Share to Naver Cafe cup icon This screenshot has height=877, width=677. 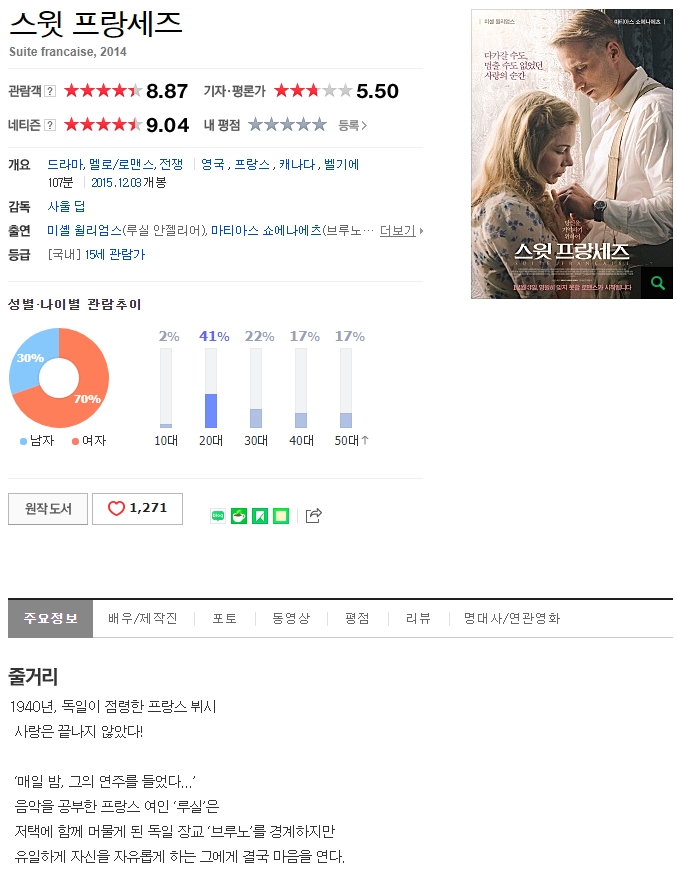tap(239, 516)
